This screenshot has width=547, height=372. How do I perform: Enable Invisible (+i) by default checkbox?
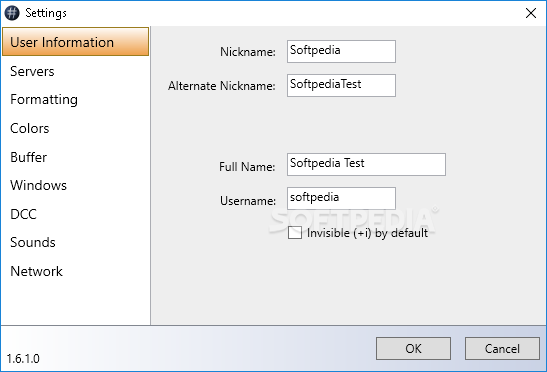click(295, 233)
